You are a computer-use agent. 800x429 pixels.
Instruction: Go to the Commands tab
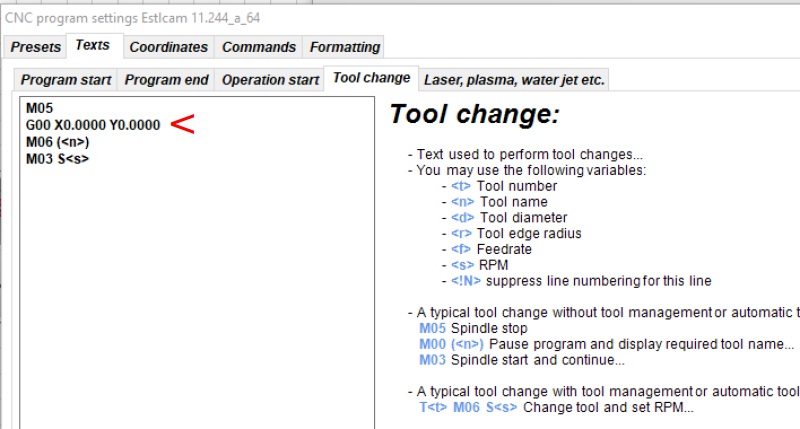259,47
